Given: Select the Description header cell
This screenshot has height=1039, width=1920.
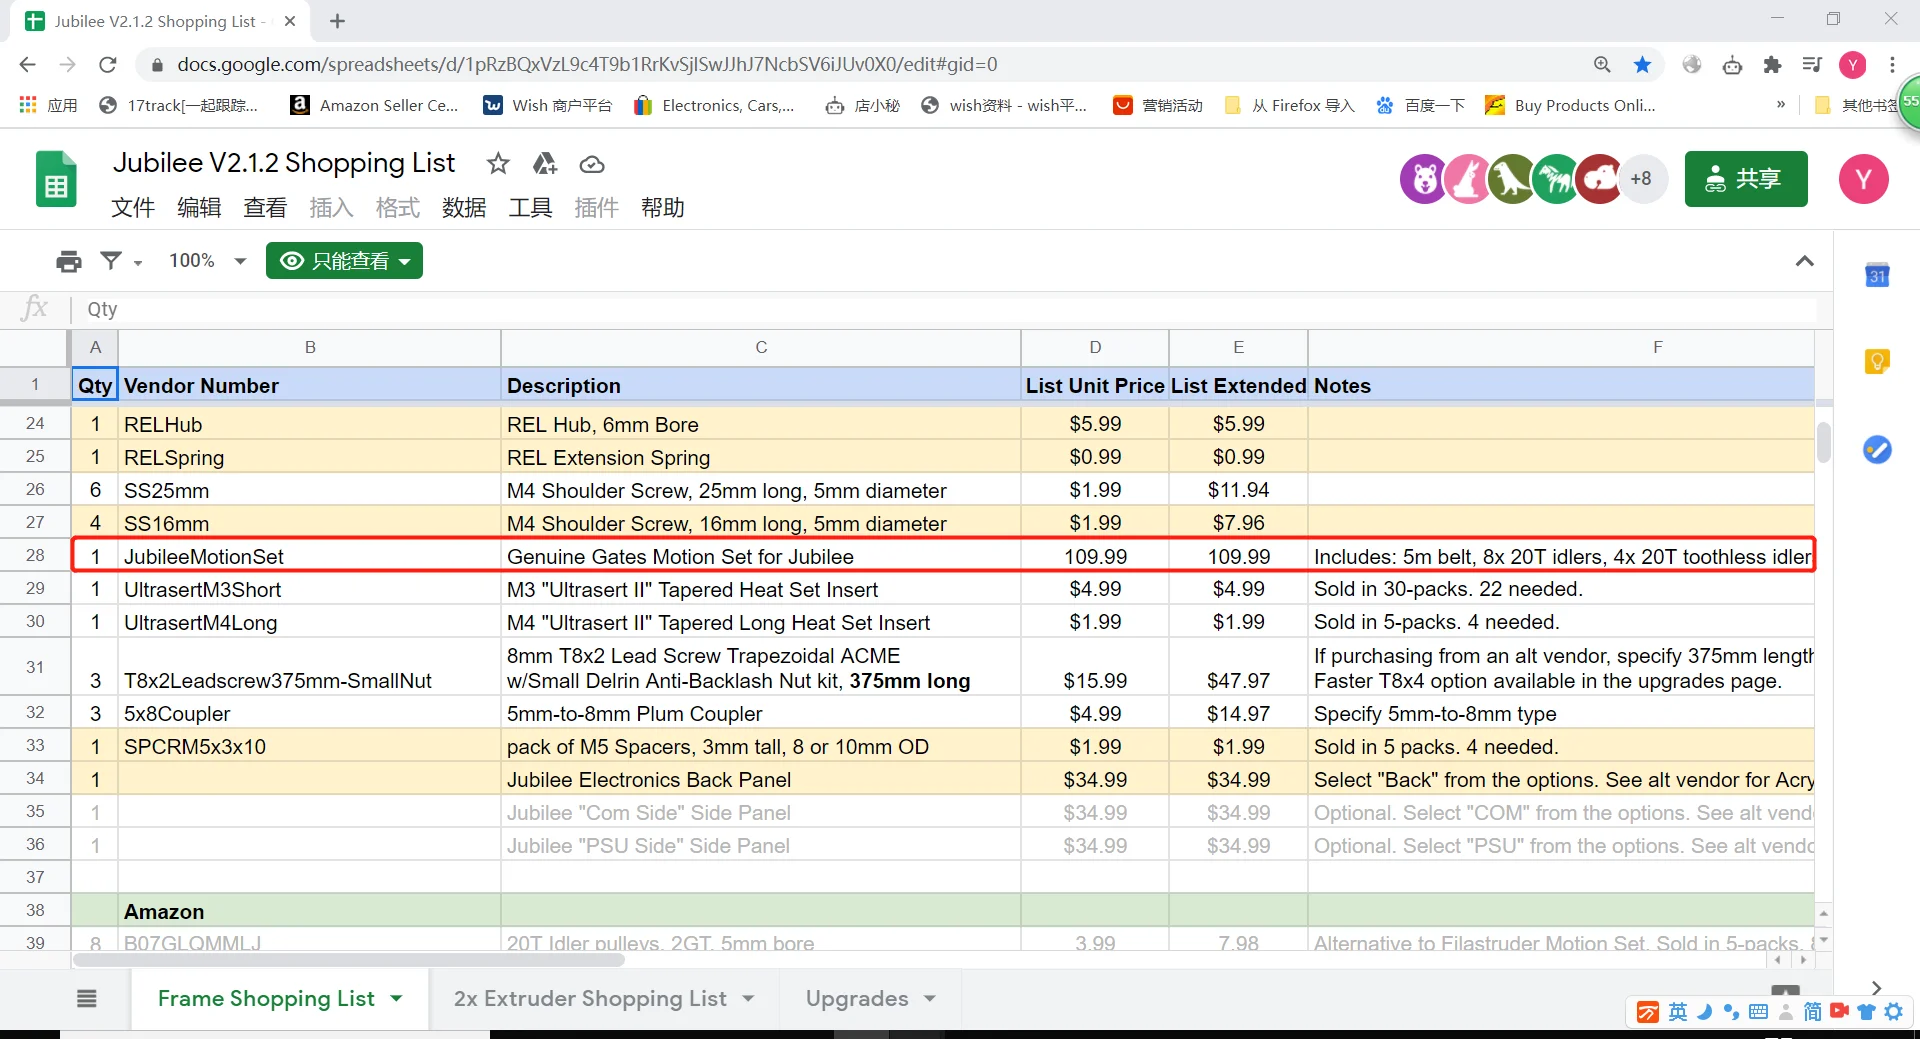Looking at the screenshot, I should coord(761,386).
